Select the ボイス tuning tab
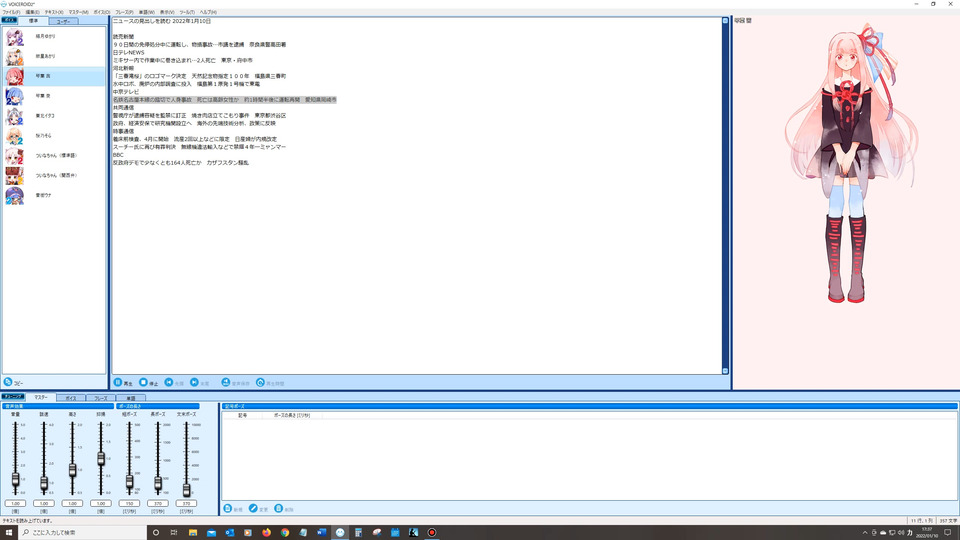Image resolution: width=960 pixels, height=540 pixels. (x=71, y=398)
